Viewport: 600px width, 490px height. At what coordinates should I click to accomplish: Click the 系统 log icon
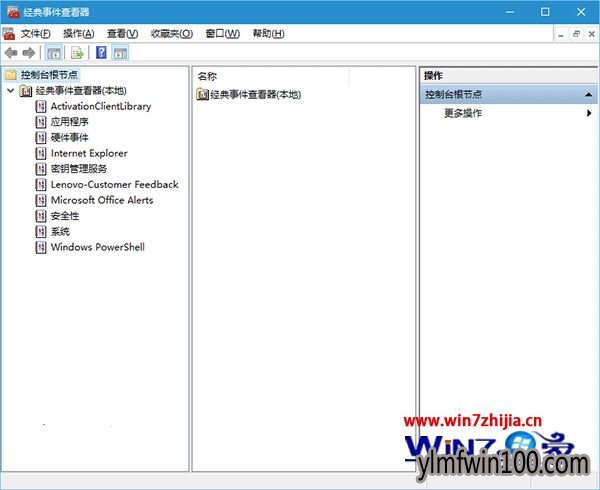(x=41, y=232)
